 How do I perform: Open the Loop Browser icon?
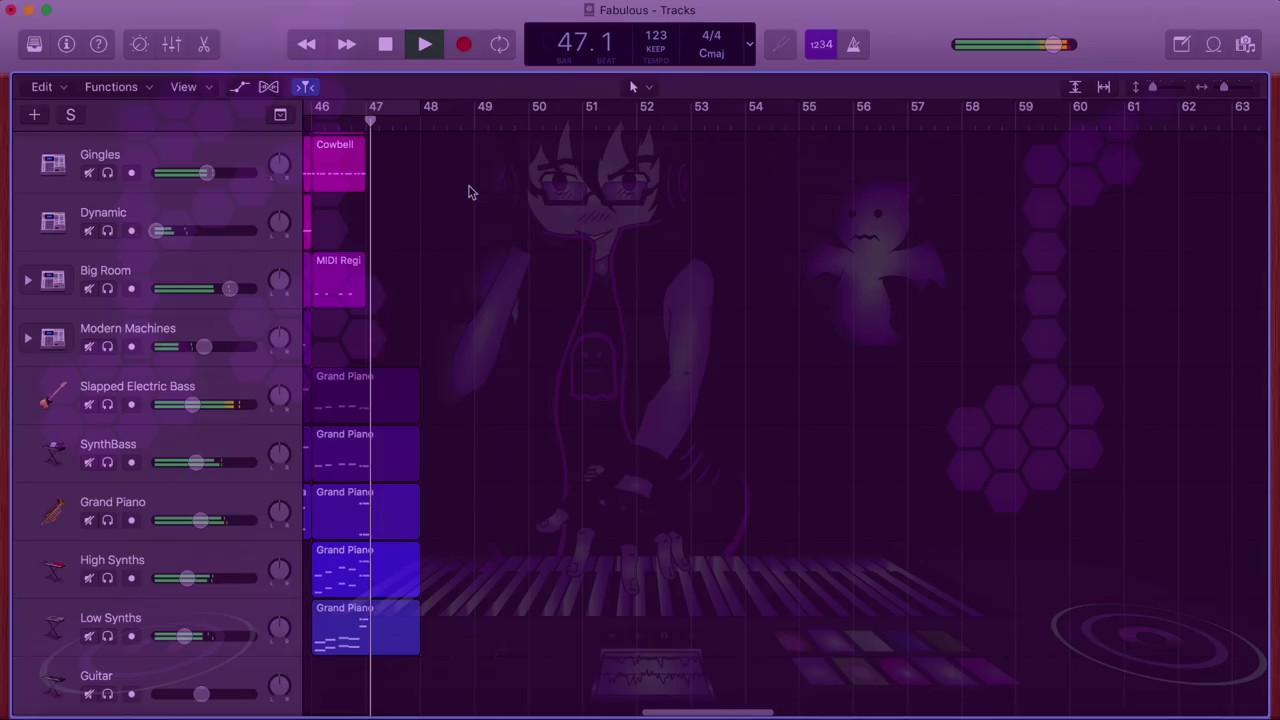tap(1213, 44)
